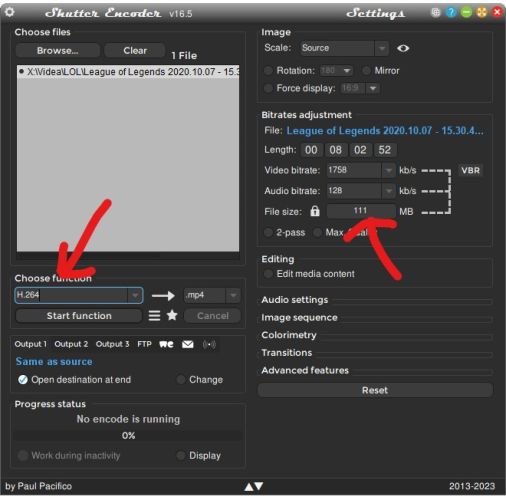The image size is (506, 500).
Task: Expand the Transitions section
Action: coord(287,353)
